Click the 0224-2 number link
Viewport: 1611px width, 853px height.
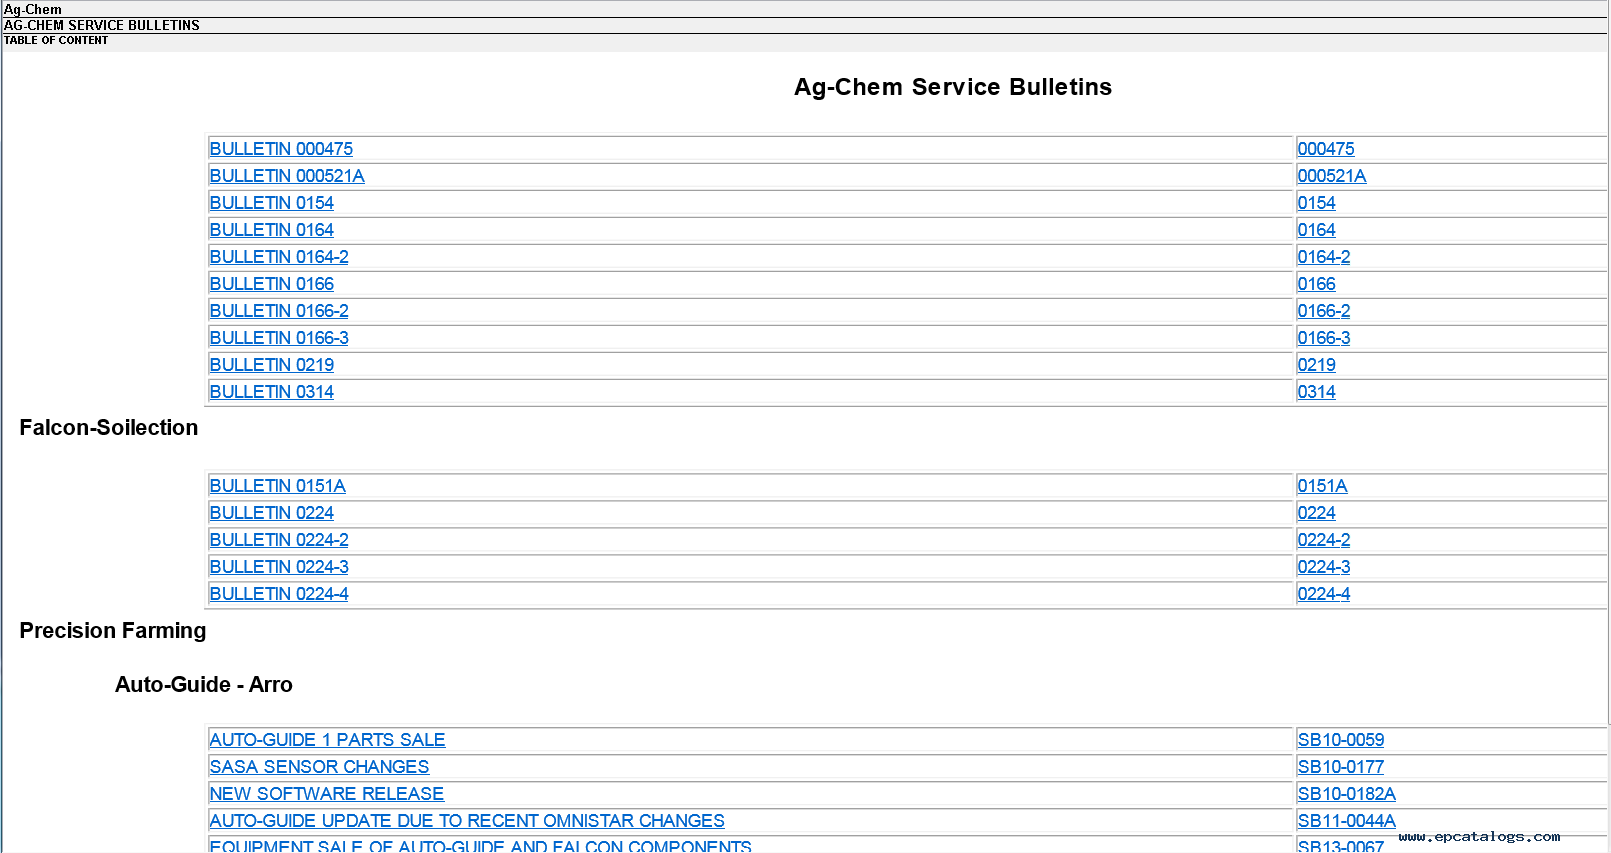tap(1324, 540)
